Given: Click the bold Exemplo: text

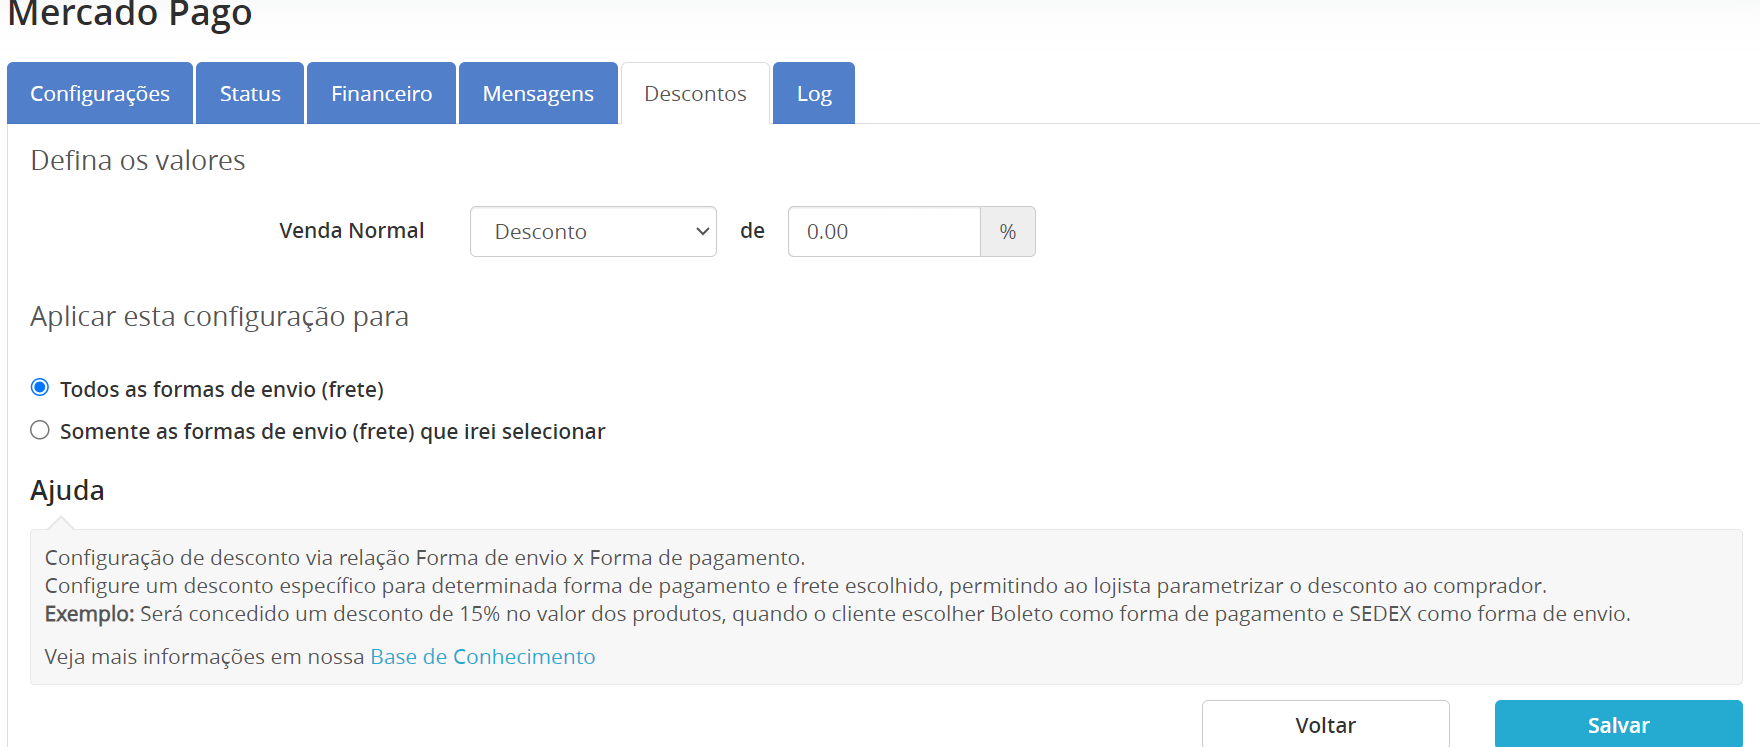Looking at the screenshot, I should point(89,614).
